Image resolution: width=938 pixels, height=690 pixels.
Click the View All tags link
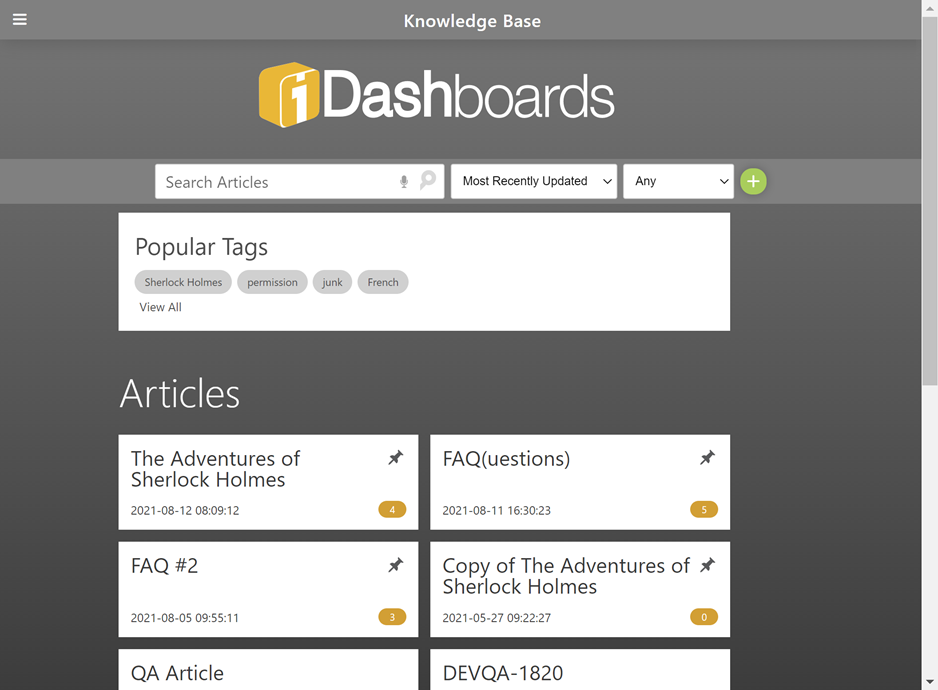click(160, 307)
